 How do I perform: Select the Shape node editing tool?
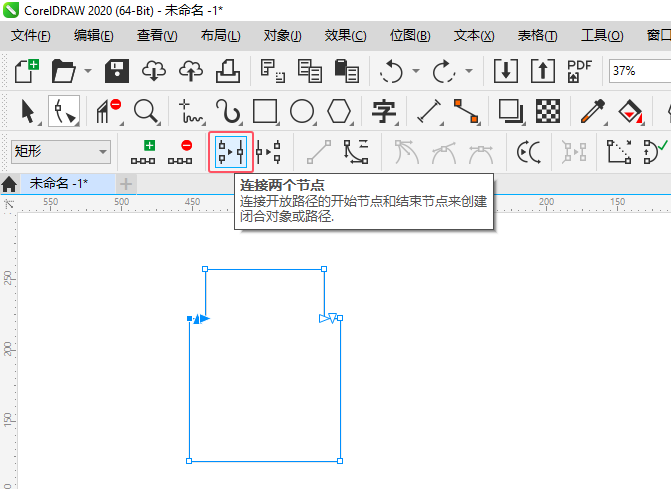coord(64,111)
